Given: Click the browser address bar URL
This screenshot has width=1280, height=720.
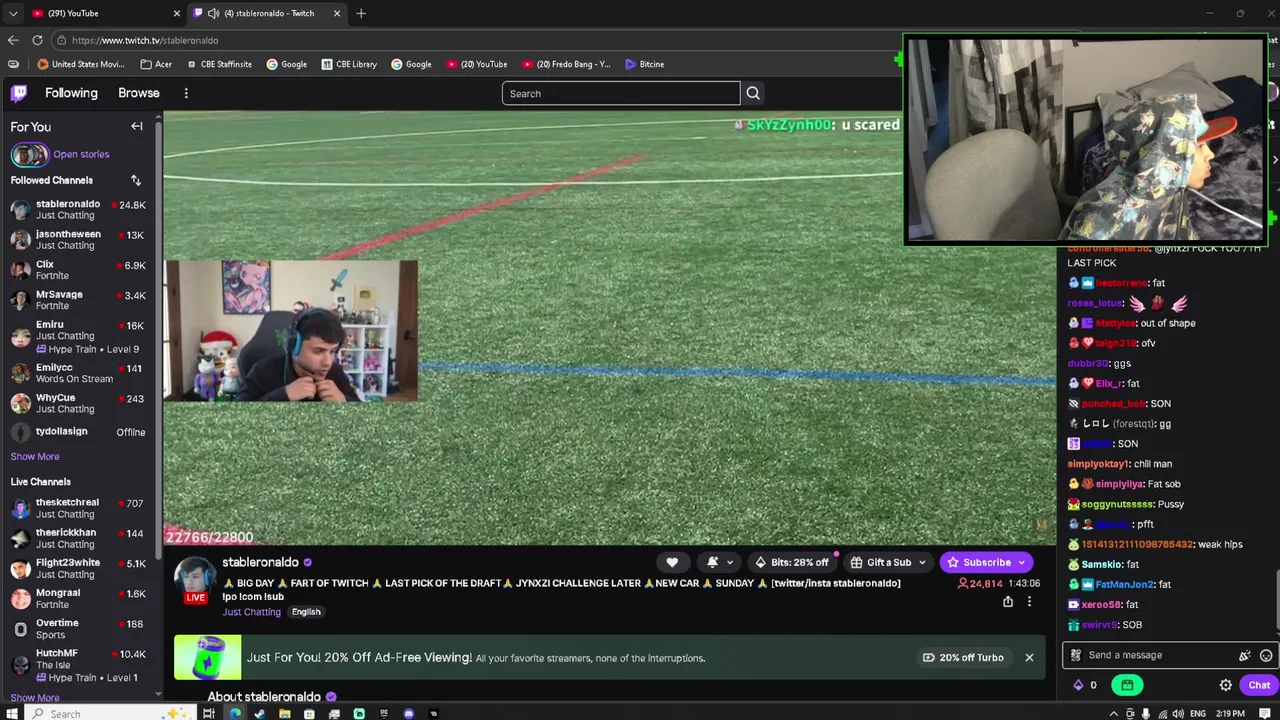Looking at the screenshot, I should [x=145, y=40].
